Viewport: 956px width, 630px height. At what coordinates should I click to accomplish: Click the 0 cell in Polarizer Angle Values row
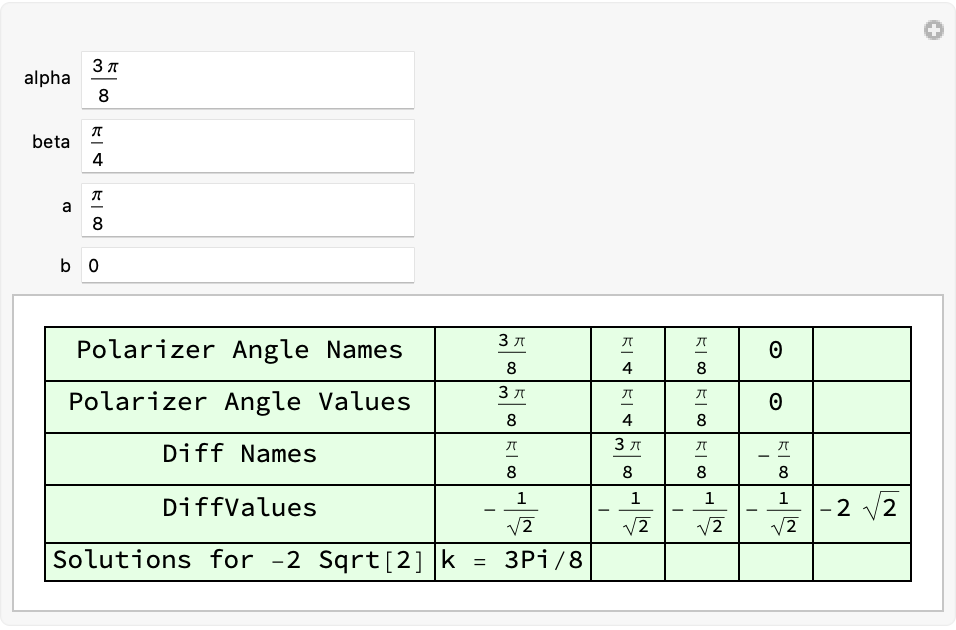pos(776,407)
